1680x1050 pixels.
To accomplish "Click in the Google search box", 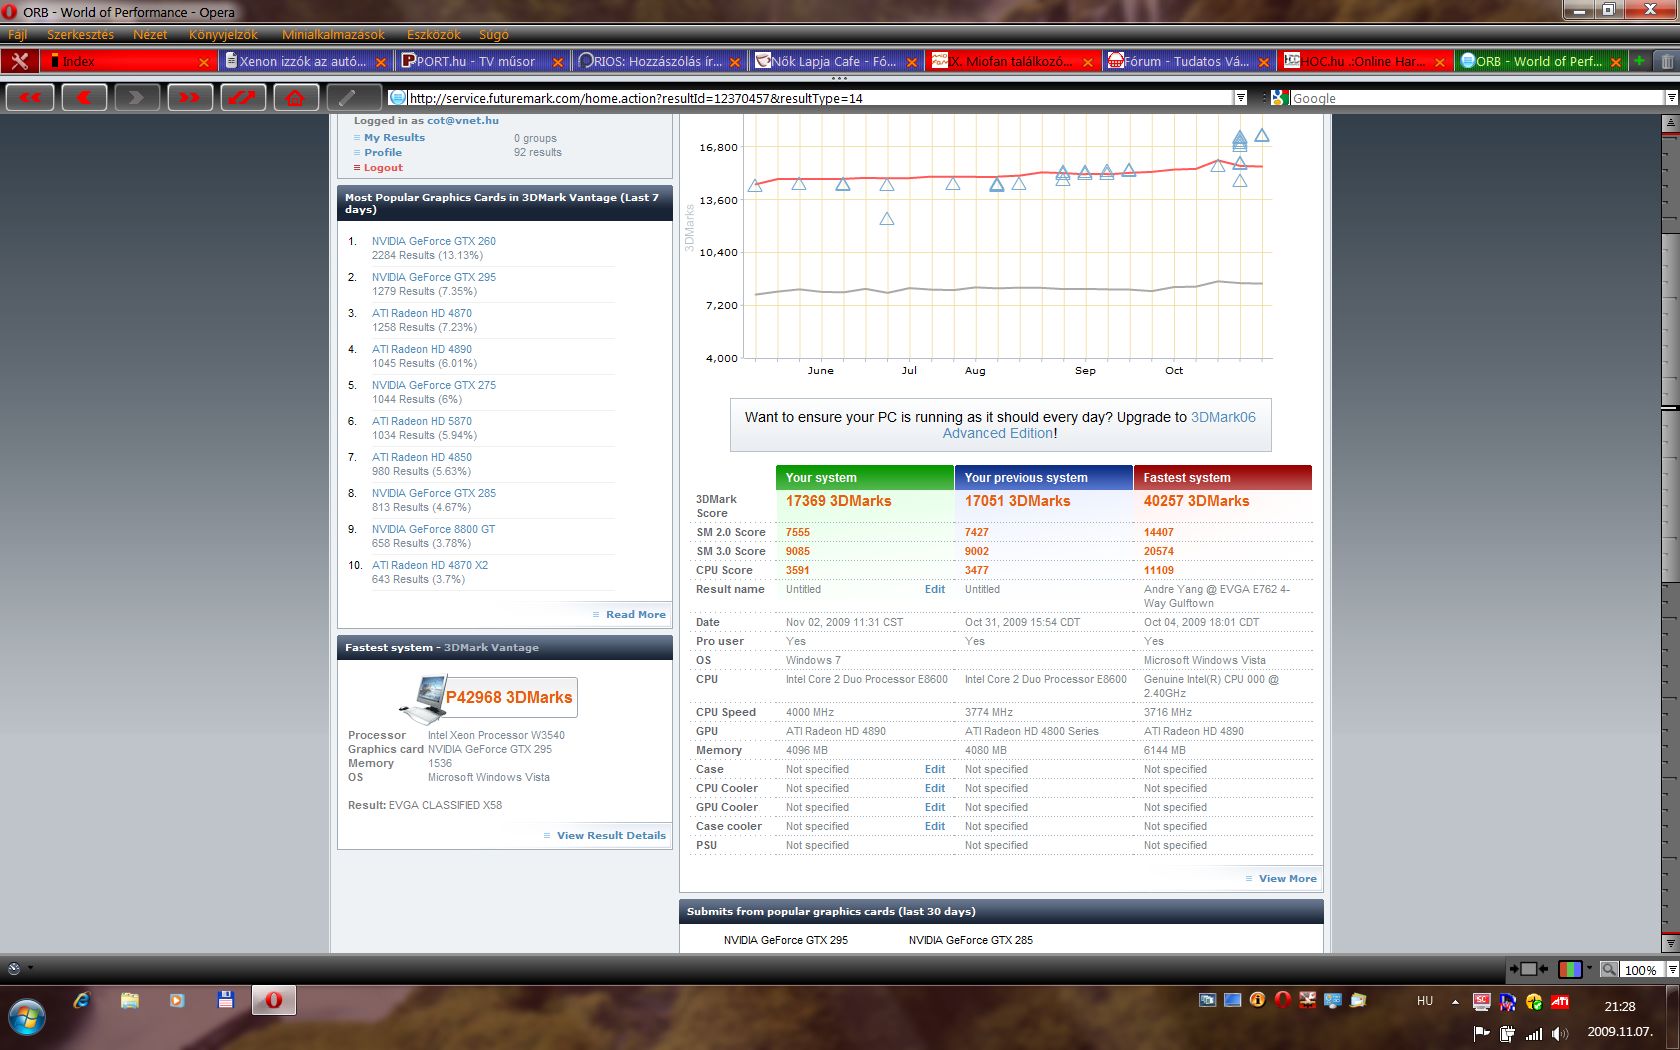I will click(1476, 98).
